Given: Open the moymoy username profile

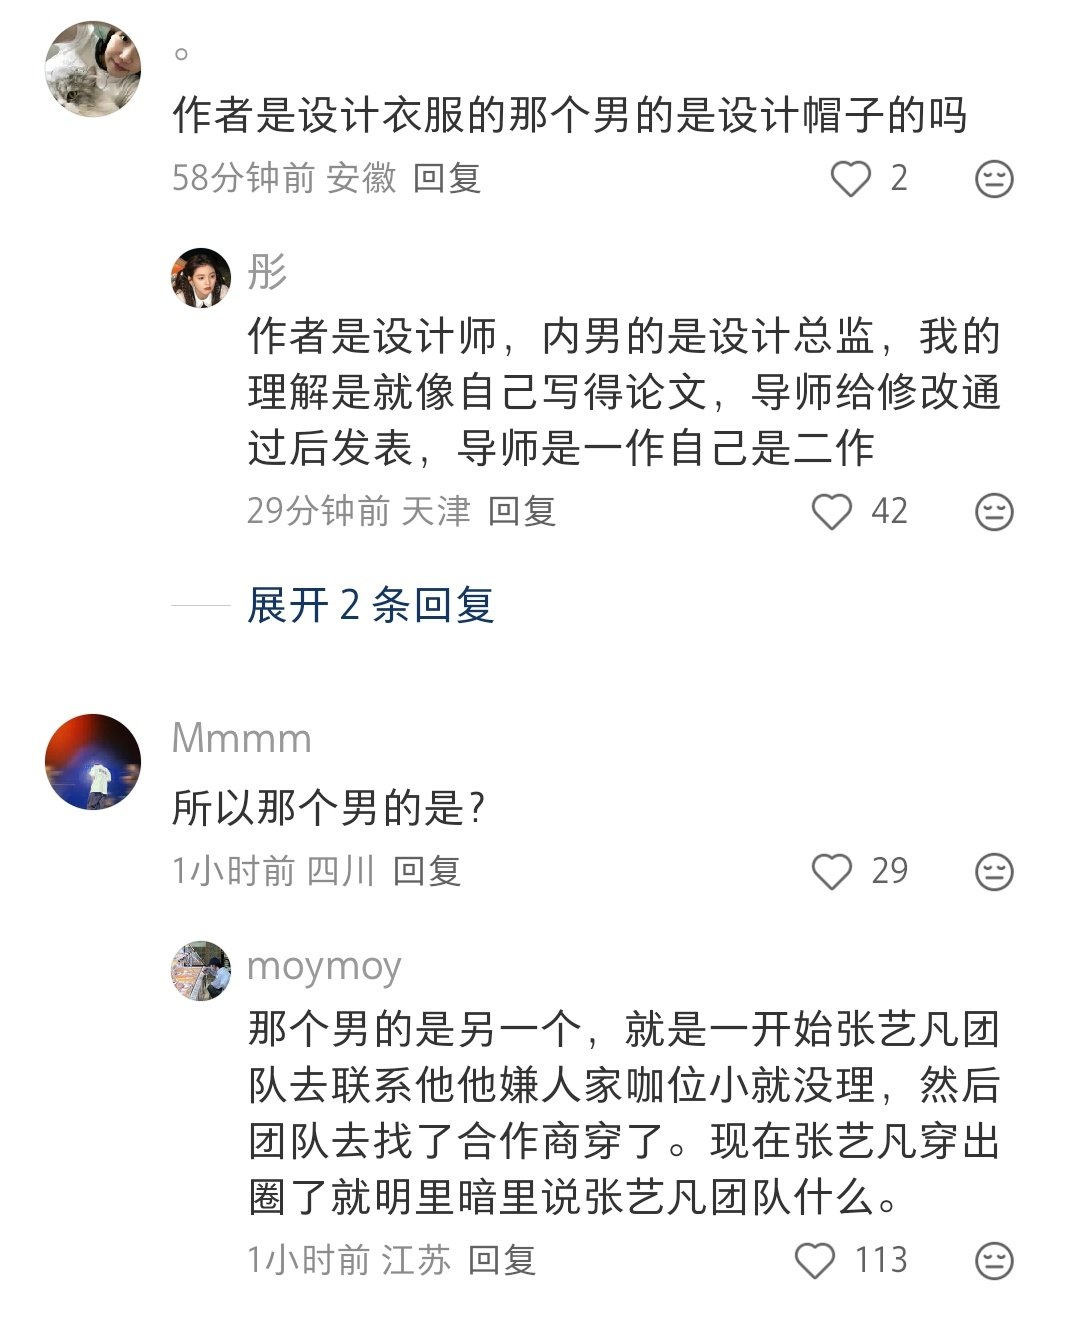Looking at the screenshot, I should point(324,967).
